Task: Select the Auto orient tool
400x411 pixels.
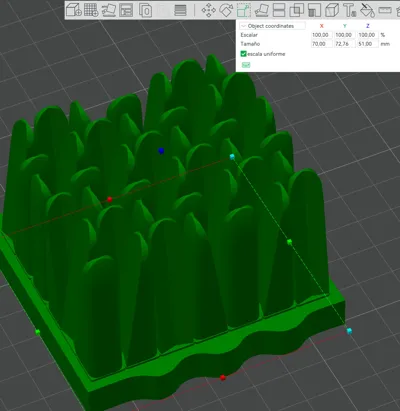Action: (109, 10)
